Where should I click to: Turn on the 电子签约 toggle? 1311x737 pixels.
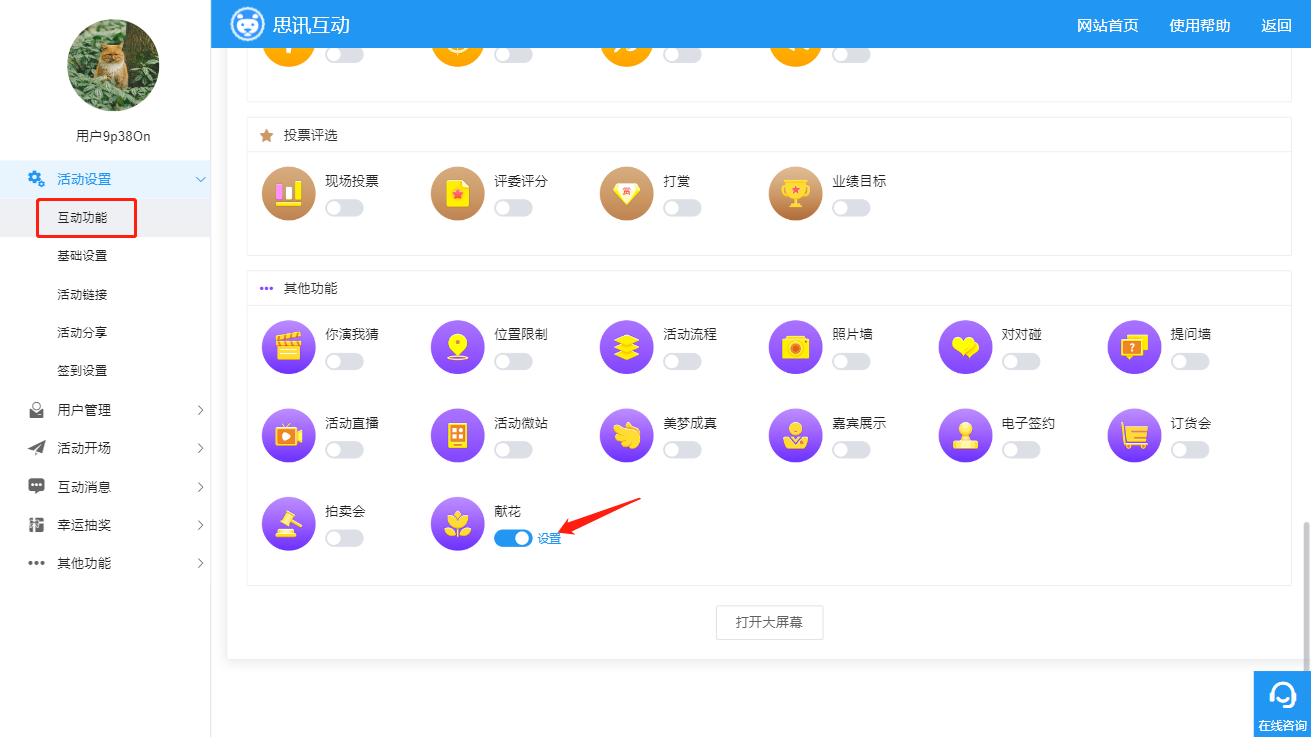click(1021, 450)
